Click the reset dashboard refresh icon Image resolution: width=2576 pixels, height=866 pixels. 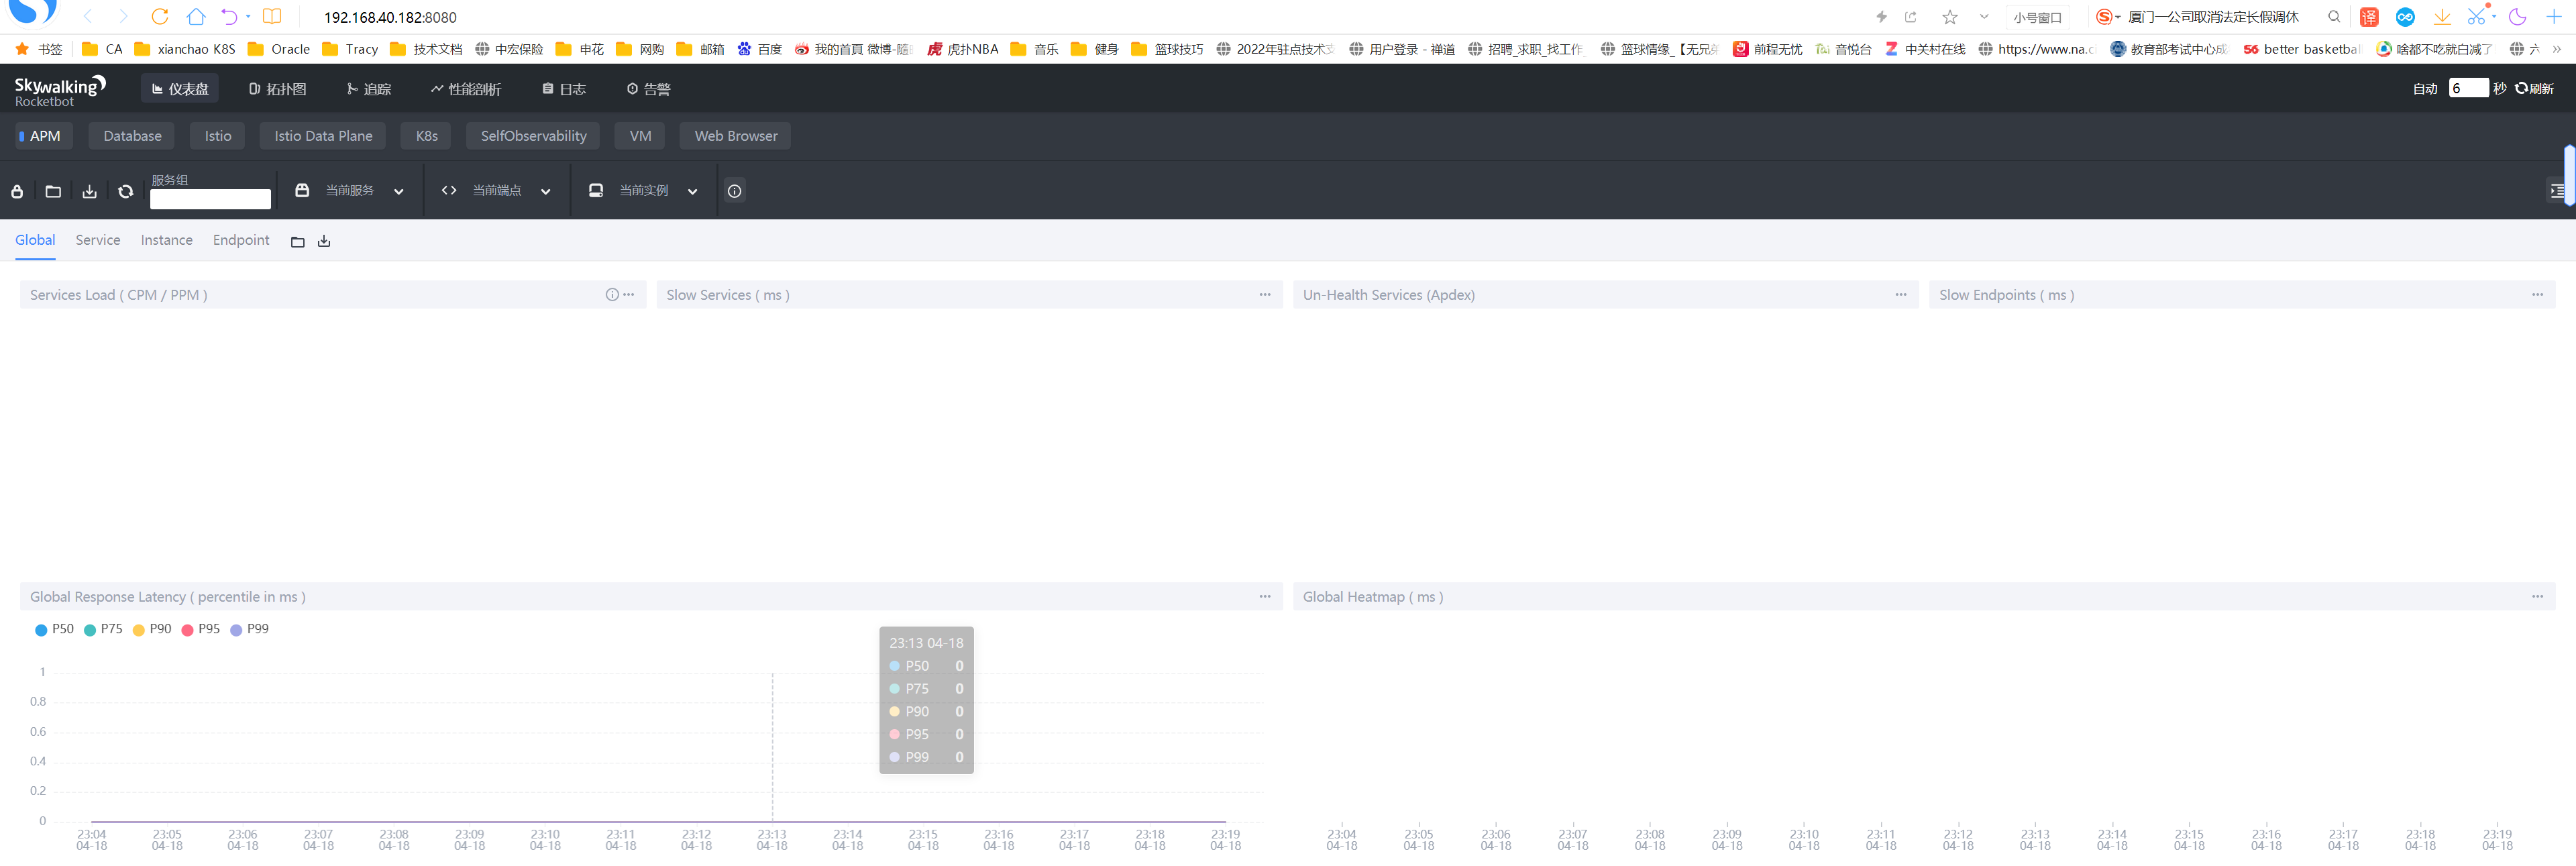[x=125, y=191]
